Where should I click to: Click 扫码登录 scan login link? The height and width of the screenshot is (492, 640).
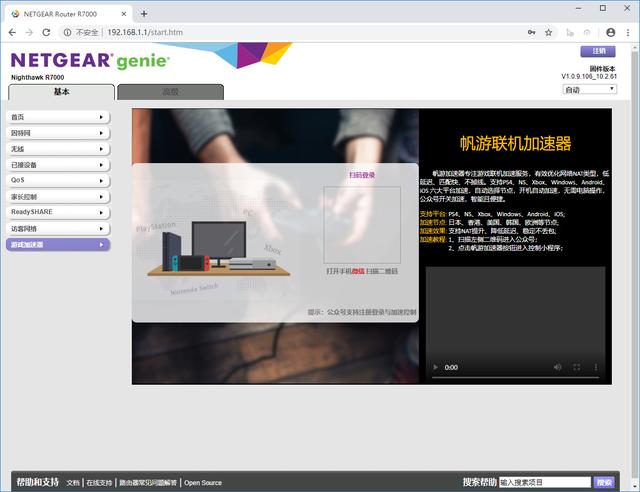tap(362, 175)
